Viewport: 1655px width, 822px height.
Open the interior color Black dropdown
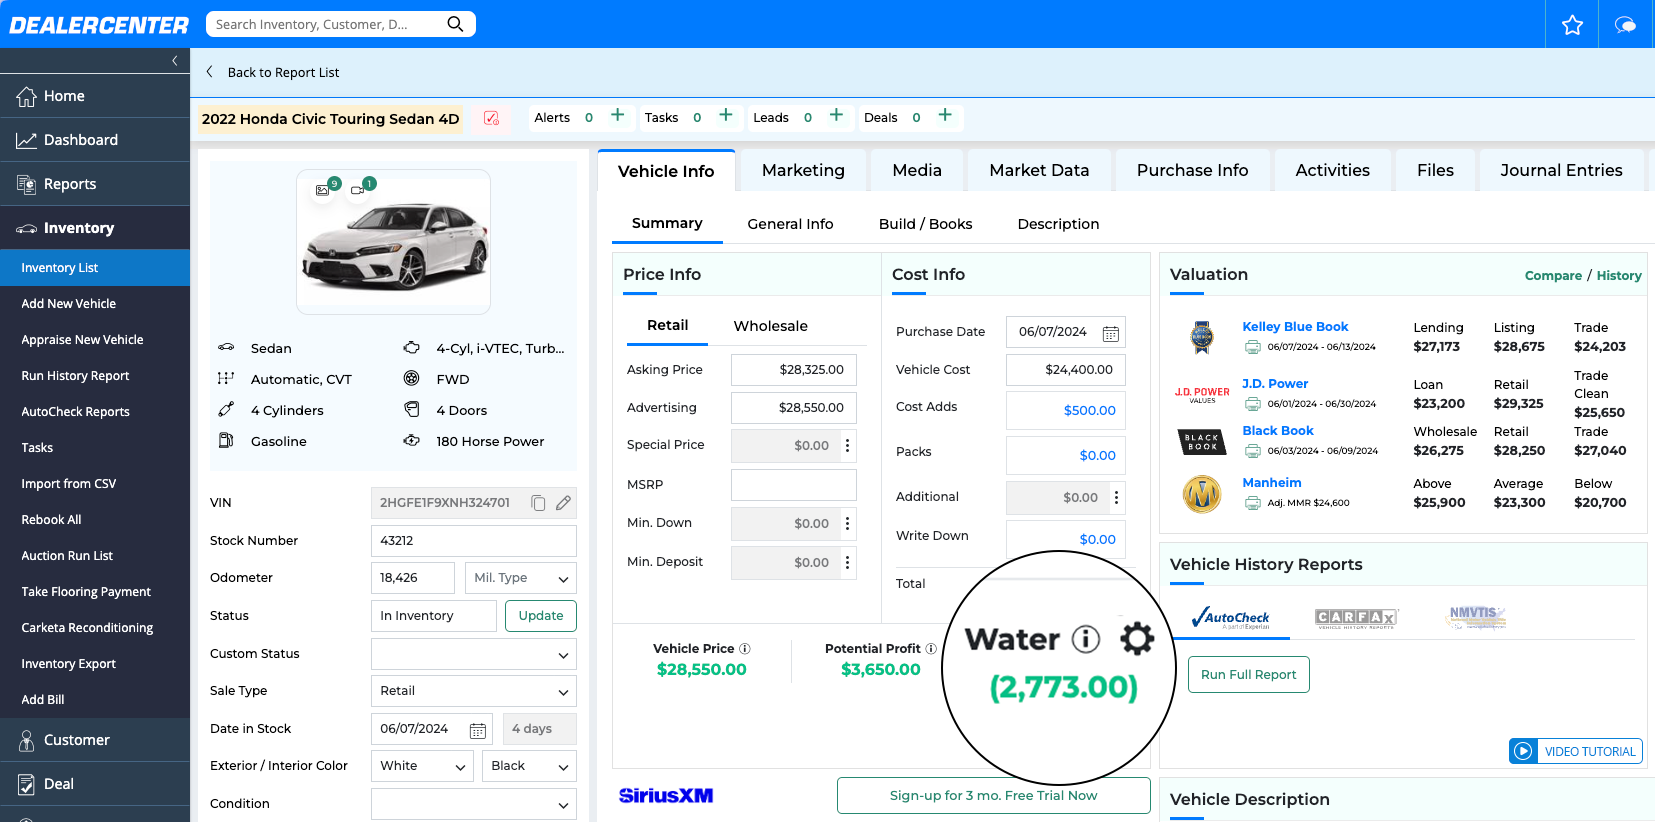click(529, 766)
